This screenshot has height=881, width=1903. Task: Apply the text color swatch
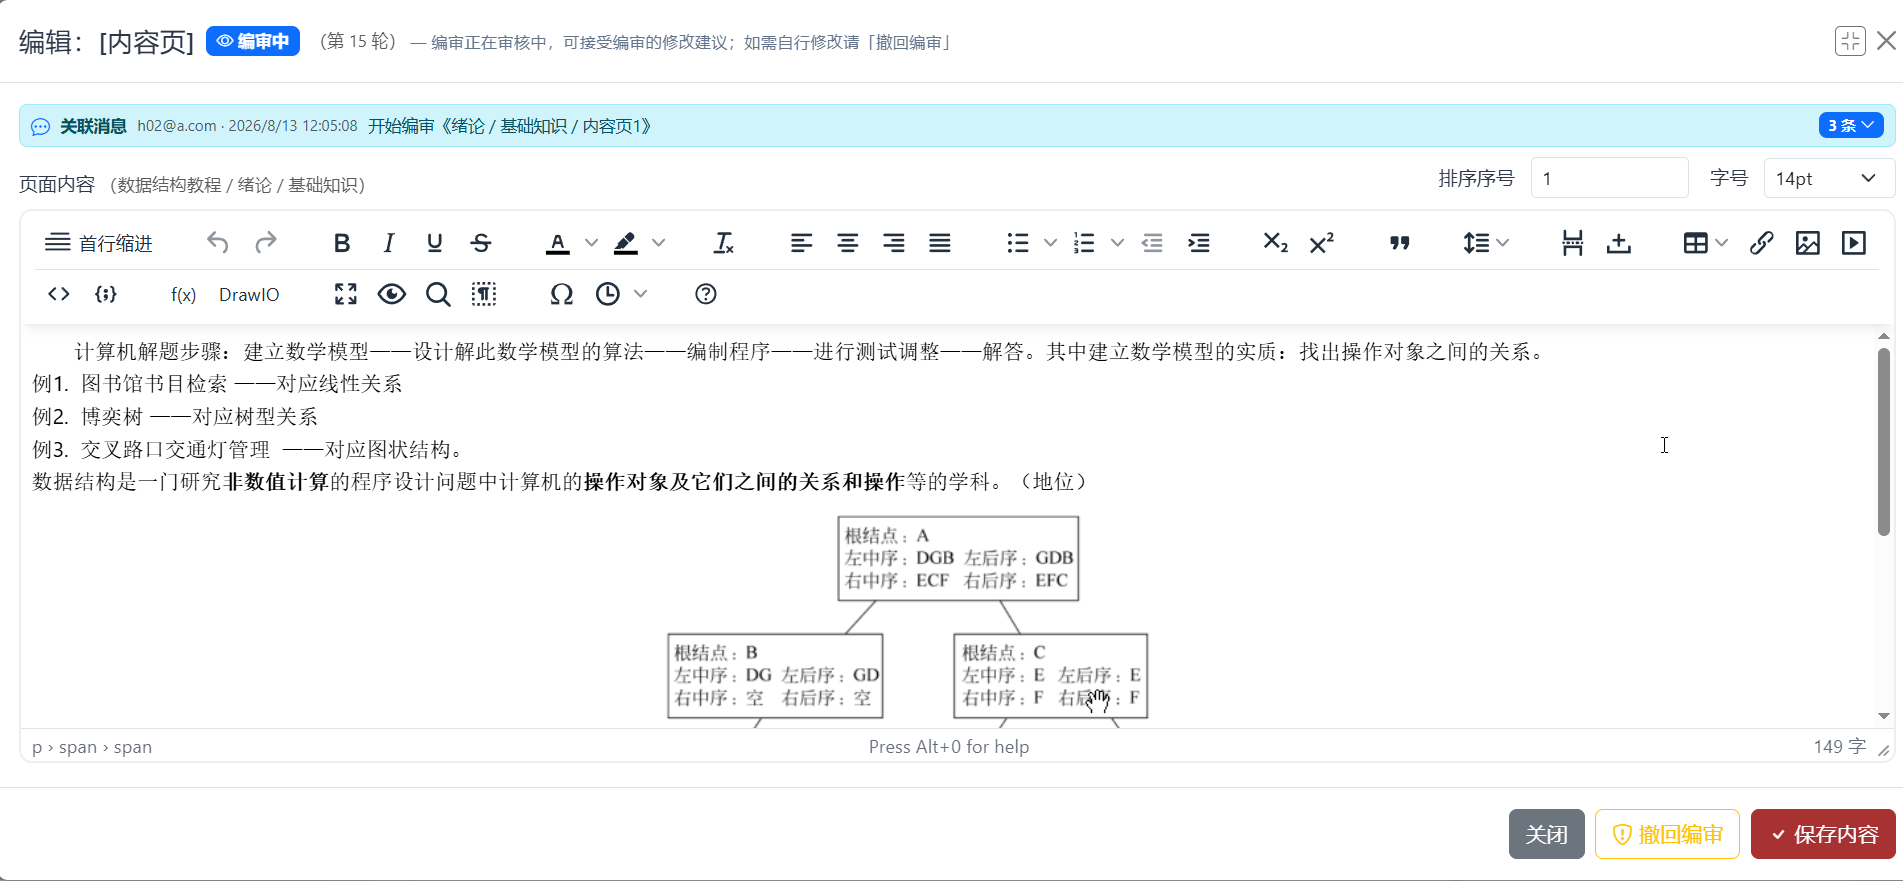pos(558,243)
